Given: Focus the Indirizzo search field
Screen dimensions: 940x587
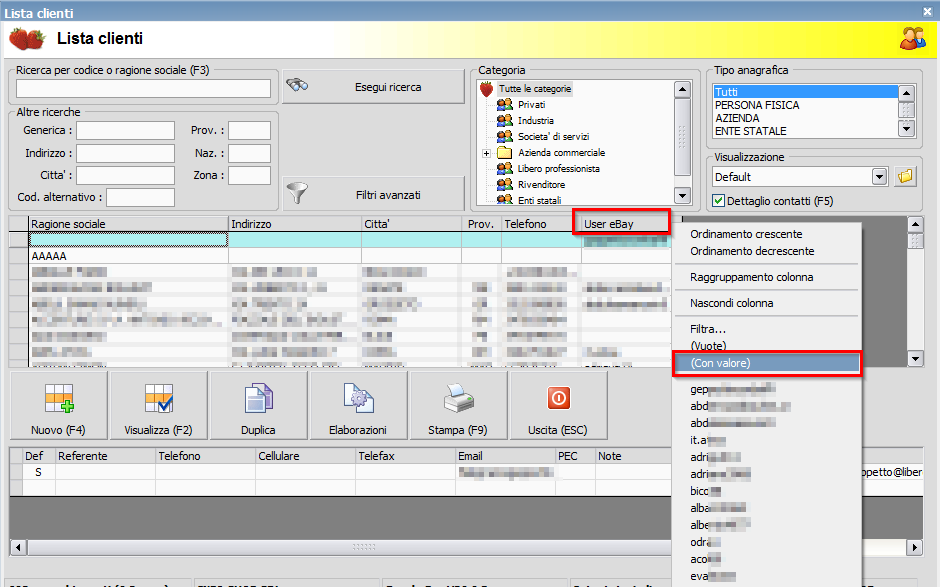Looking at the screenshot, I should [125, 153].
